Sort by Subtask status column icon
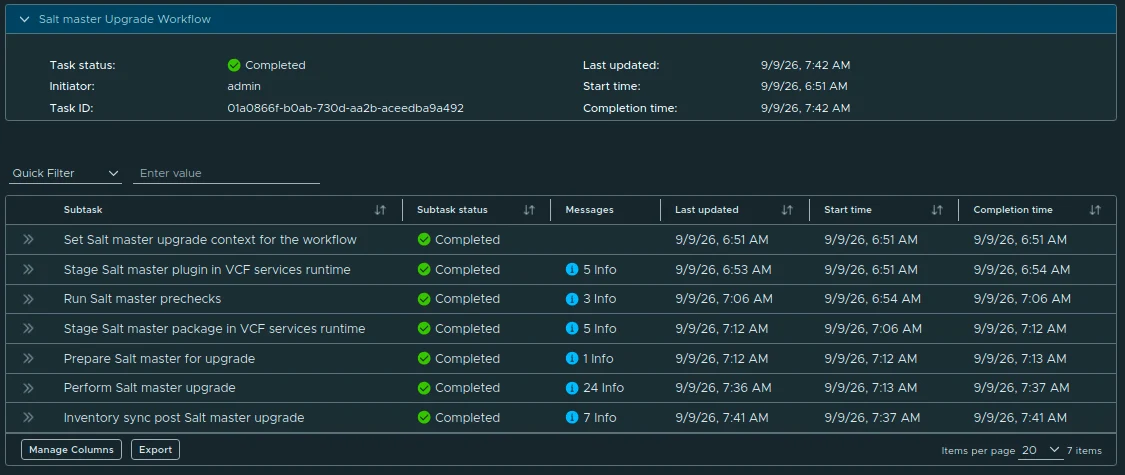 [529, 210]
